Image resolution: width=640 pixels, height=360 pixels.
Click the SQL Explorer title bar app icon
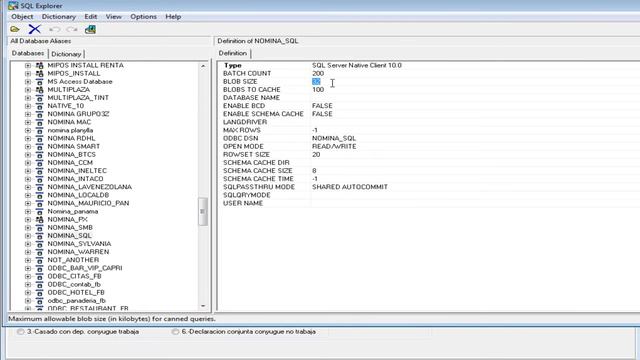pyautogui.click(x=13, y=6)
